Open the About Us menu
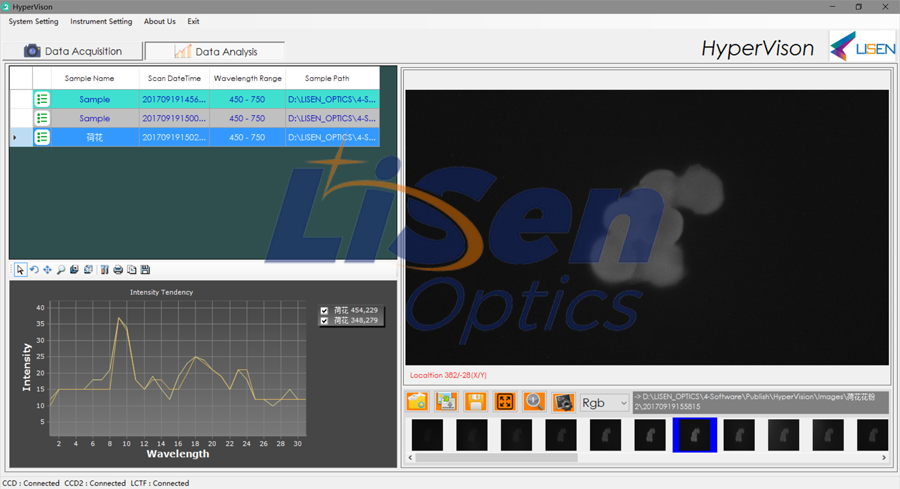The height and width of the screenshot is (489, 900). [x=160, y=21]
